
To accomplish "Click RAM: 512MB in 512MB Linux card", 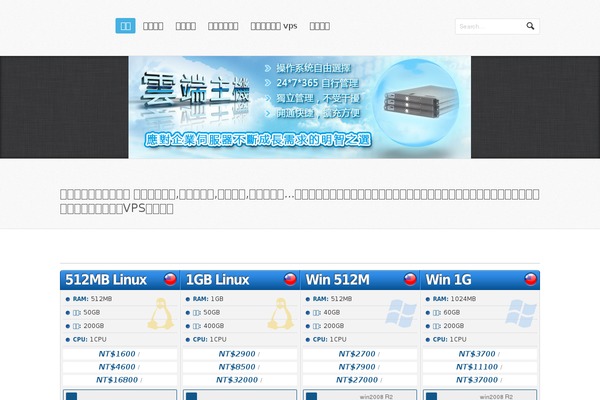I will pyautogui.click(x=92, y=299).
